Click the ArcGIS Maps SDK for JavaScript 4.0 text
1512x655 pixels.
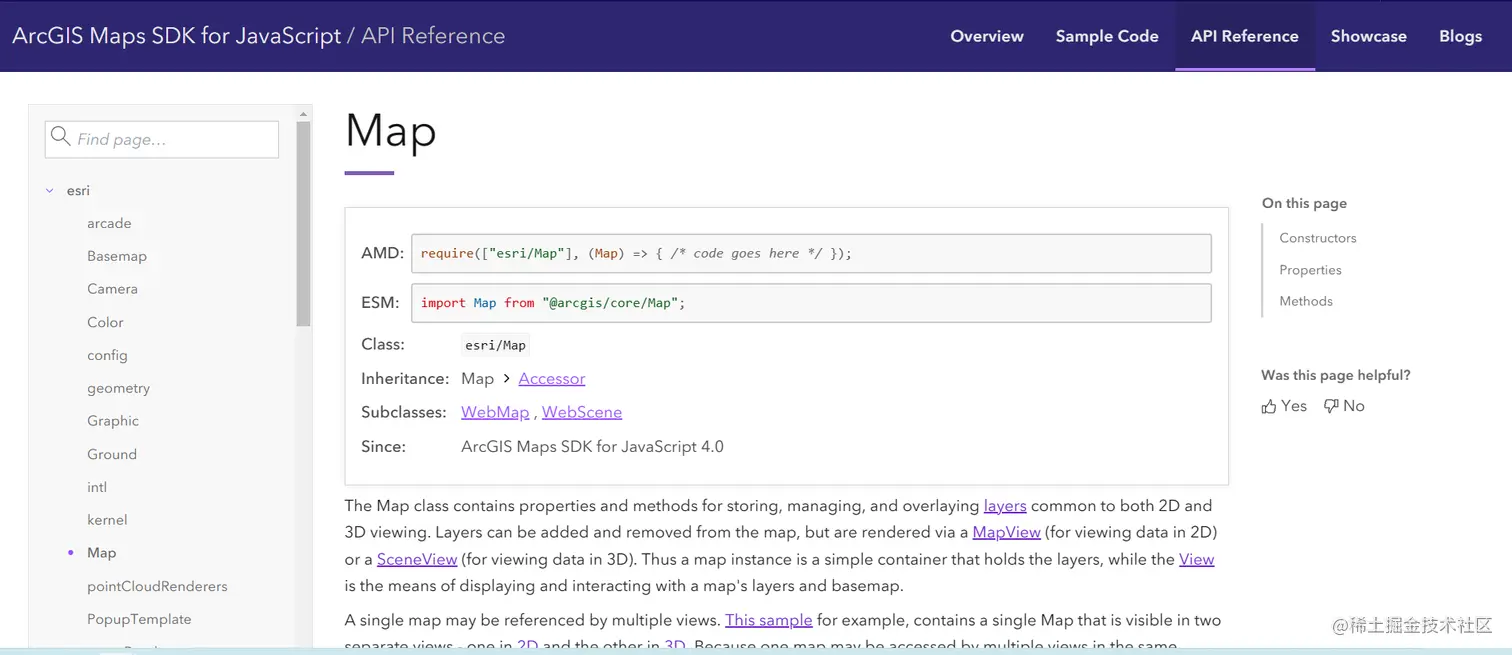pos(592,447)
